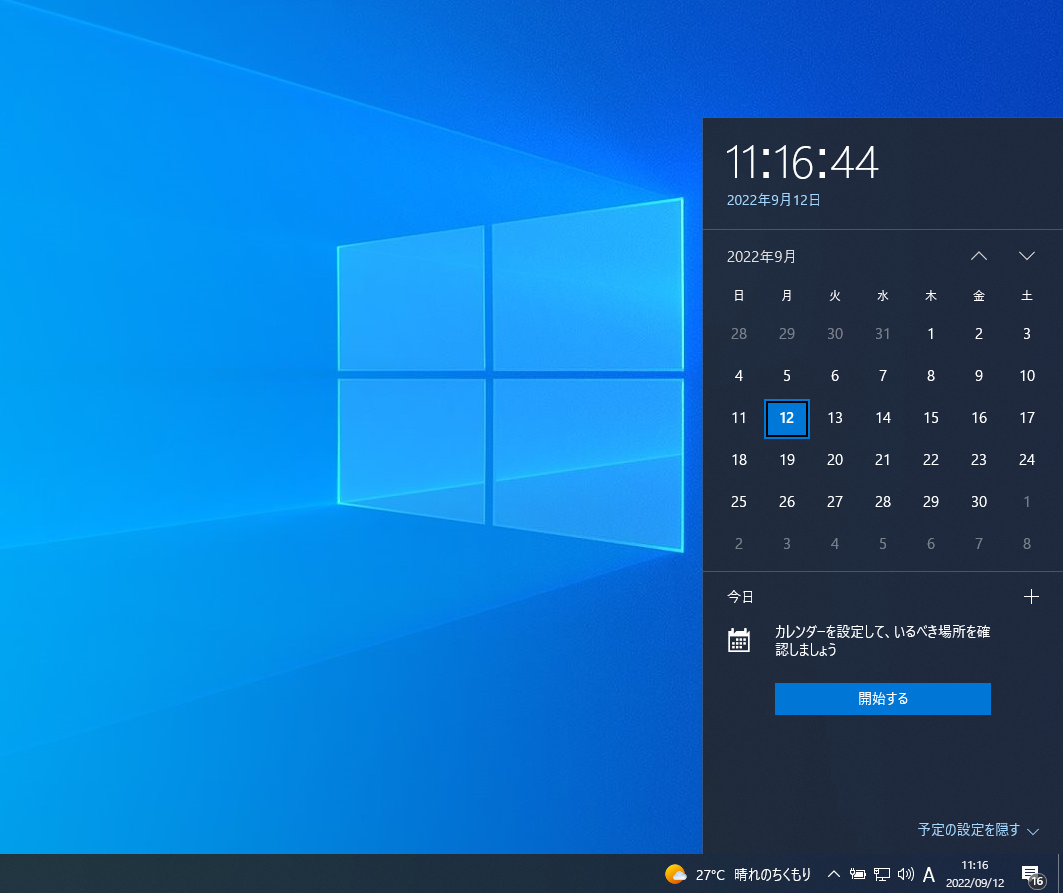Select the greyed-out October 5 date
The image size is (1063, 893).
click(x=883, y=544)
